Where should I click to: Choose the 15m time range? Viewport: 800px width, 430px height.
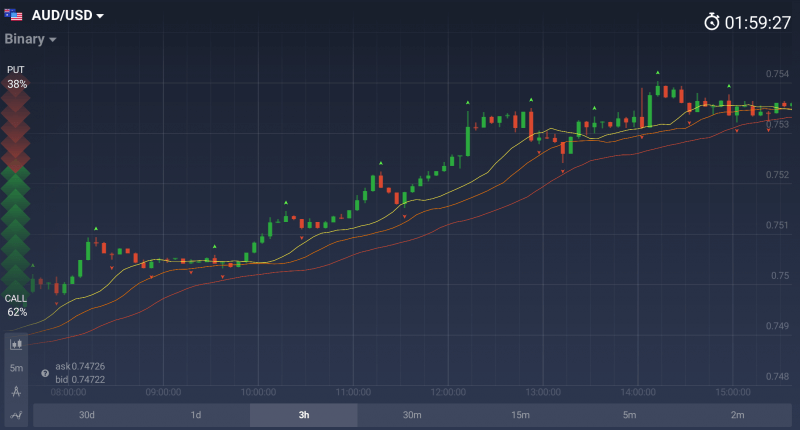(x=520, y=415)
